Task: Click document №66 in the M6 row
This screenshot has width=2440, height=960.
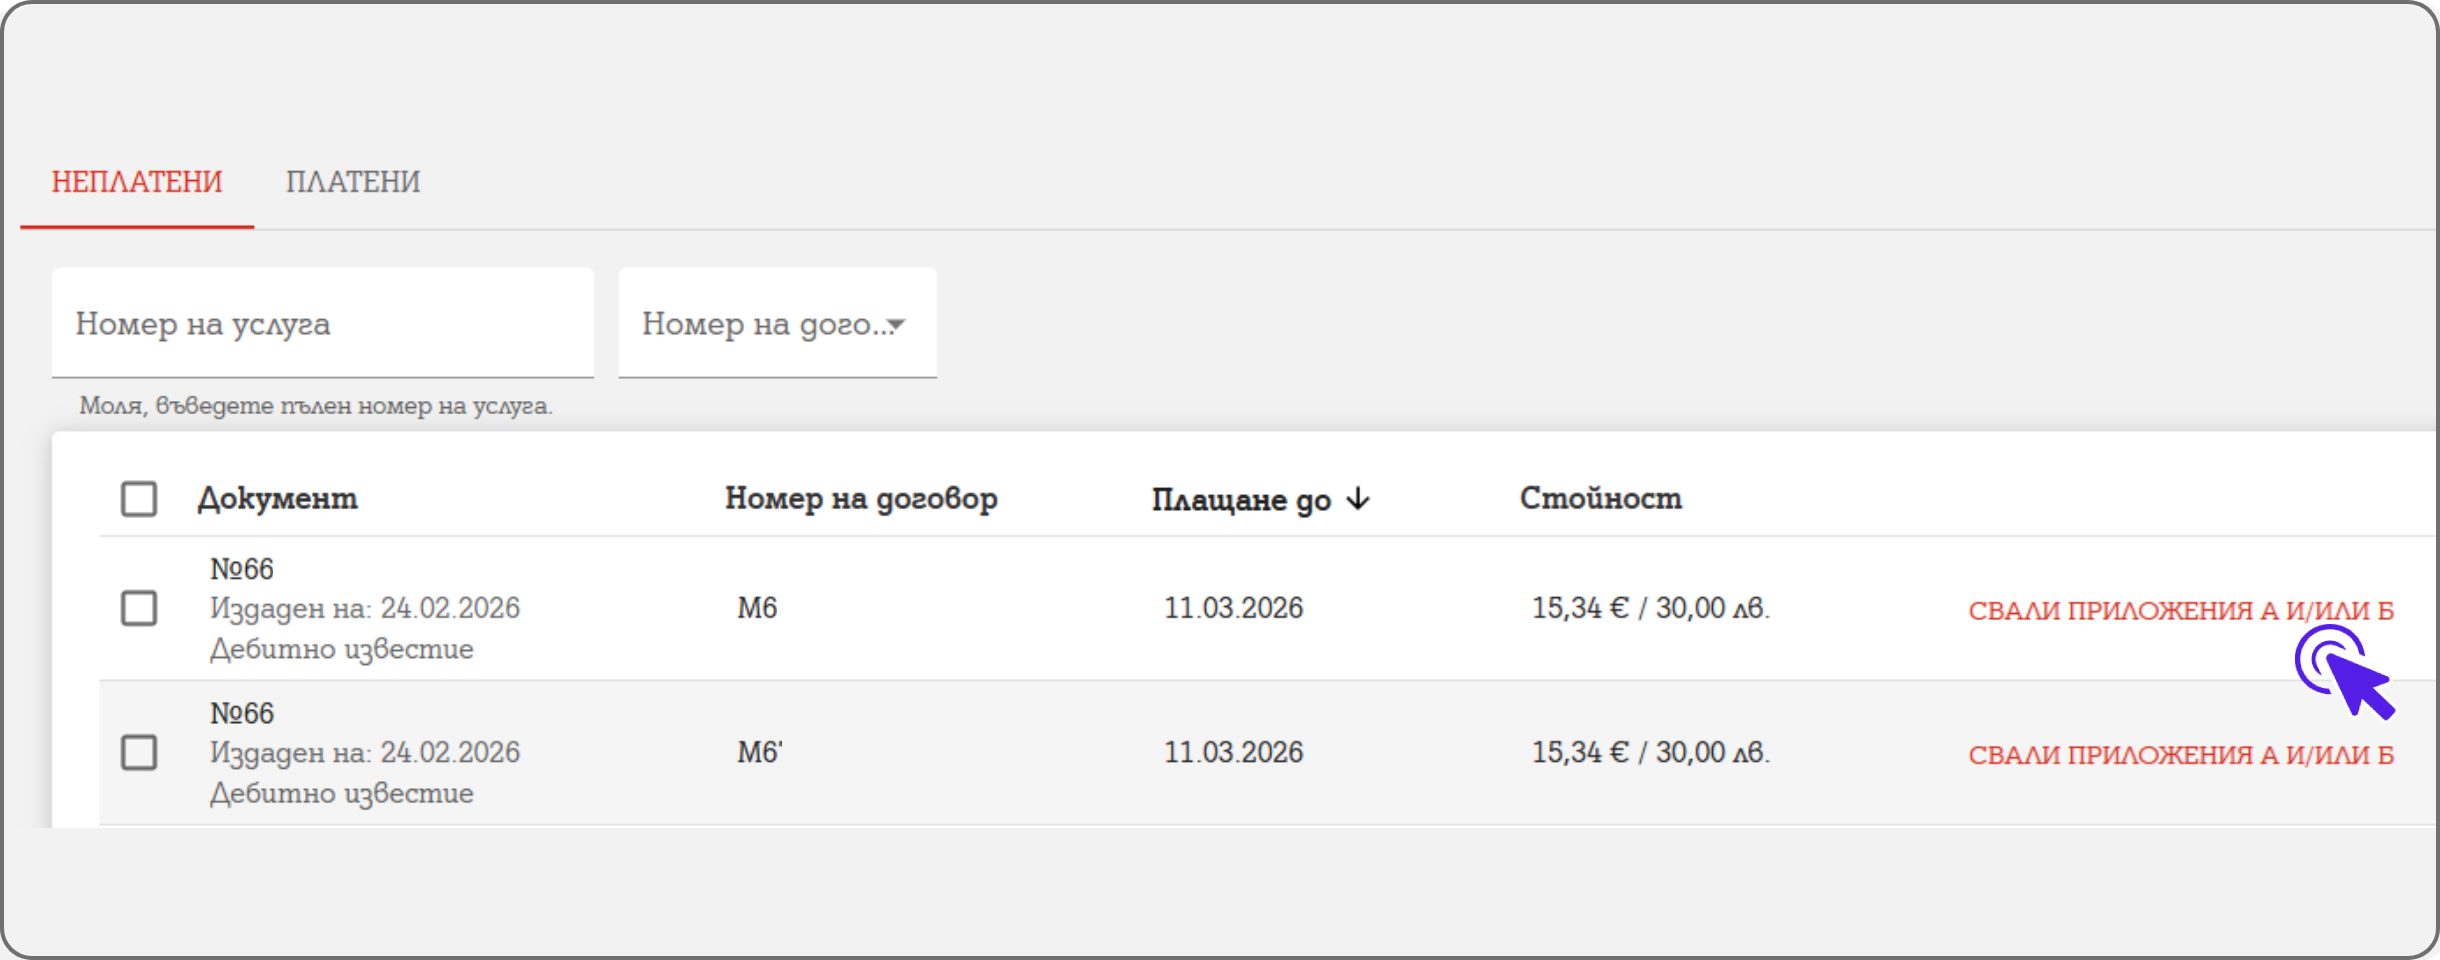Action: coord(242,569)
